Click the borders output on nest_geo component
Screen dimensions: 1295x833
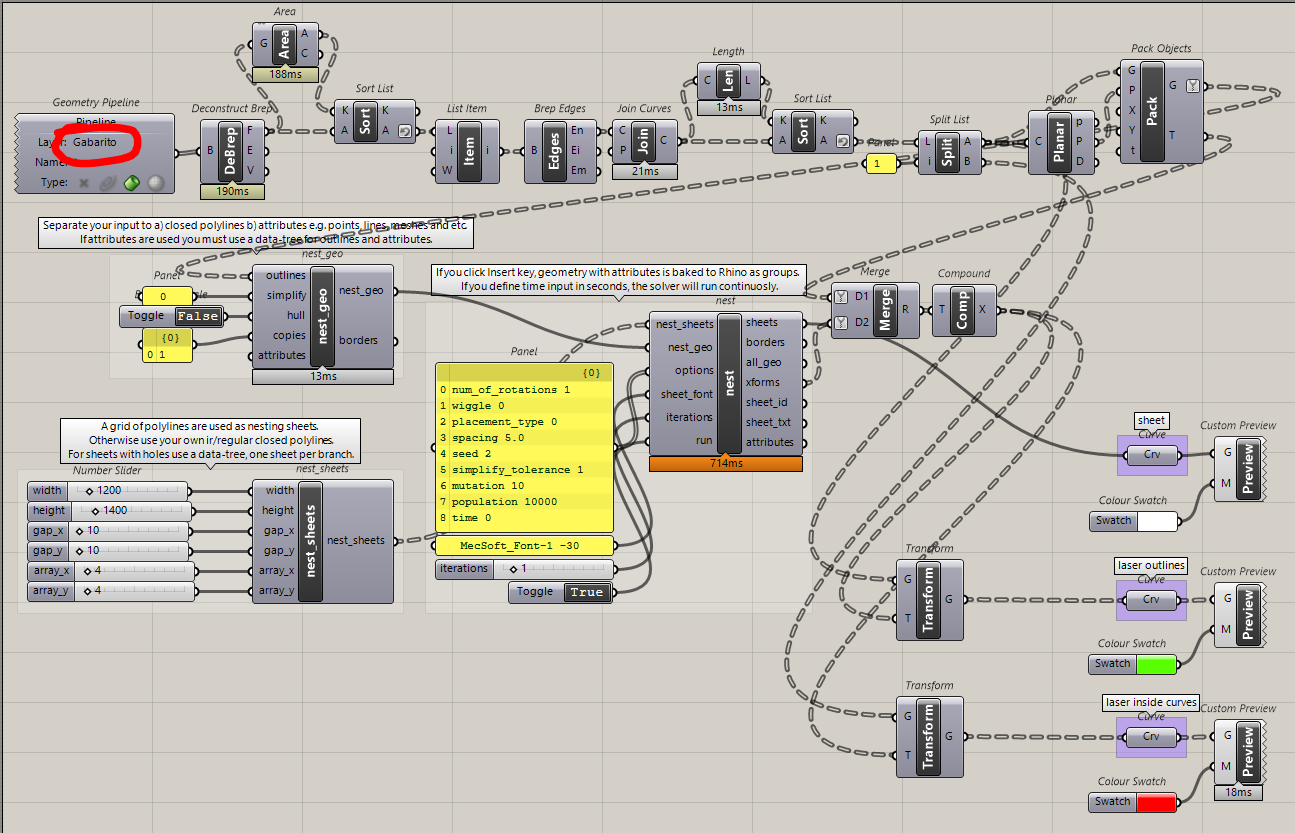point(359,340)
